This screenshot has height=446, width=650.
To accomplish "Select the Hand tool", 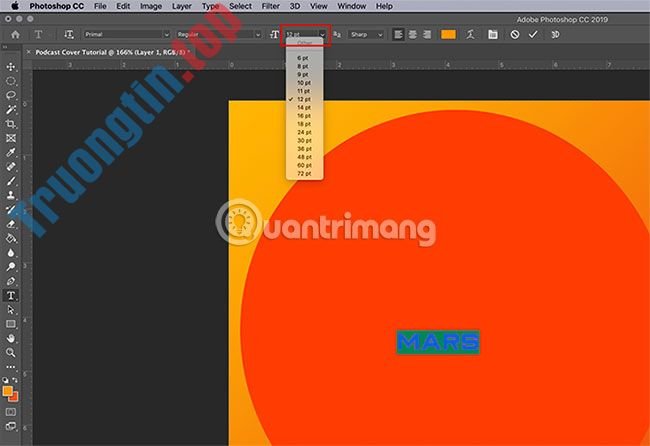I will pos(11,338).
